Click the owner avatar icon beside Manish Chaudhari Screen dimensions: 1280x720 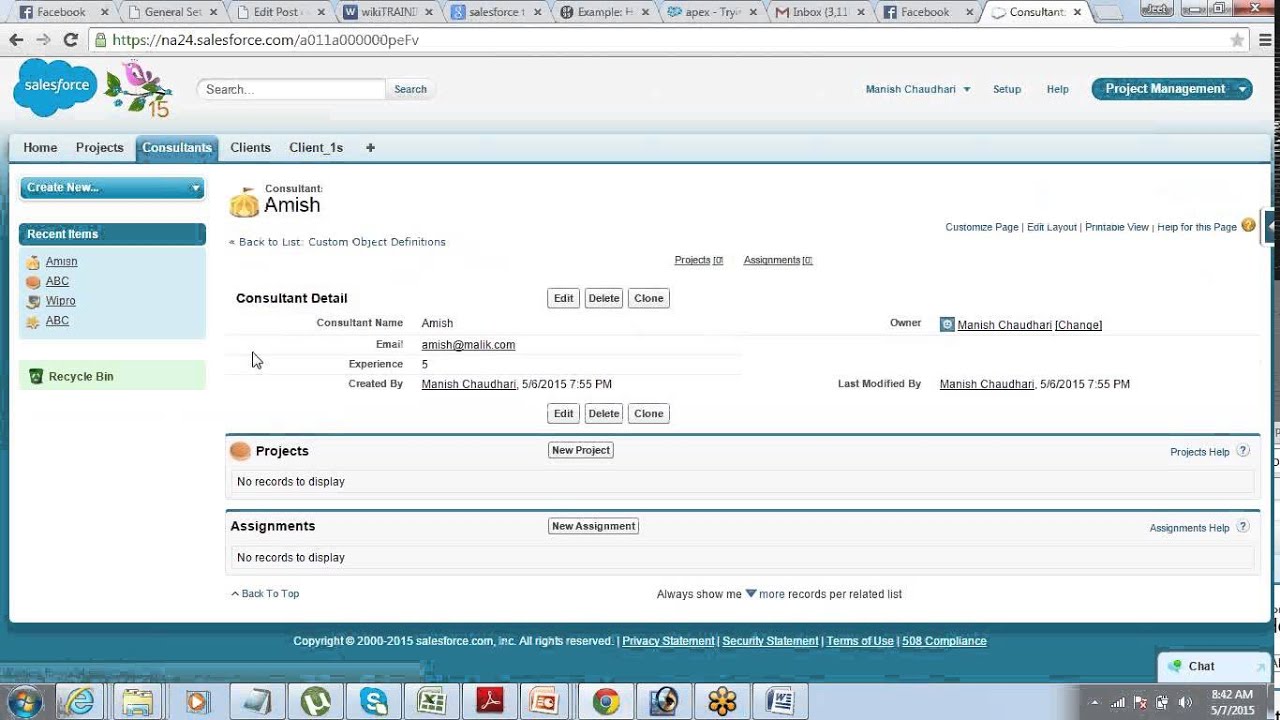[947, 324]
